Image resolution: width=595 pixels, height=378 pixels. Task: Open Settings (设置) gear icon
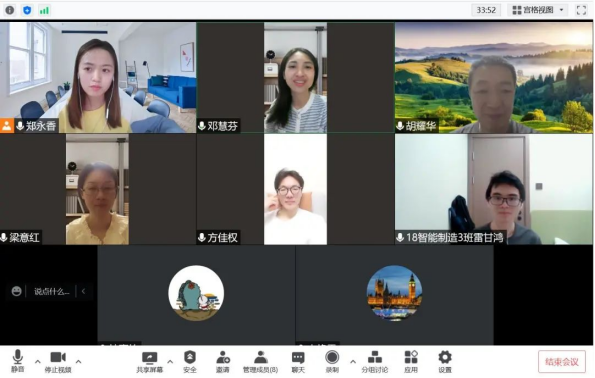[445, 362]
